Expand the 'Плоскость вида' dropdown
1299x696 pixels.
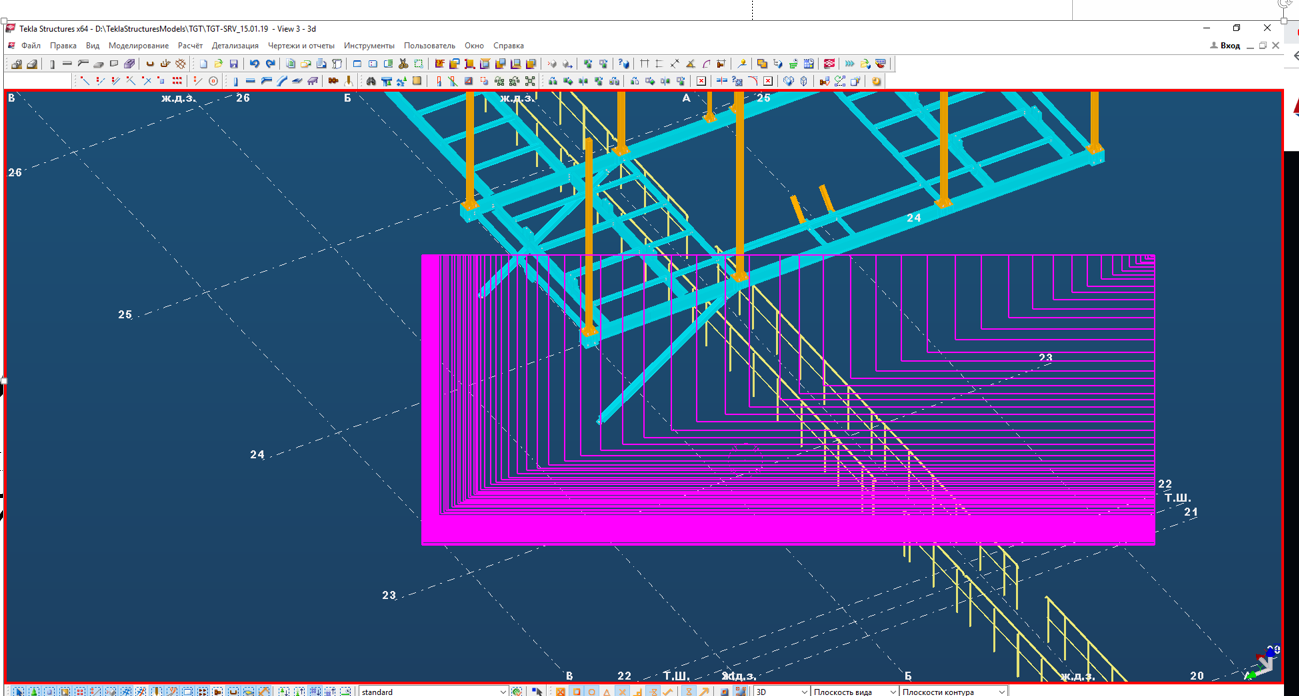(892, 691)
